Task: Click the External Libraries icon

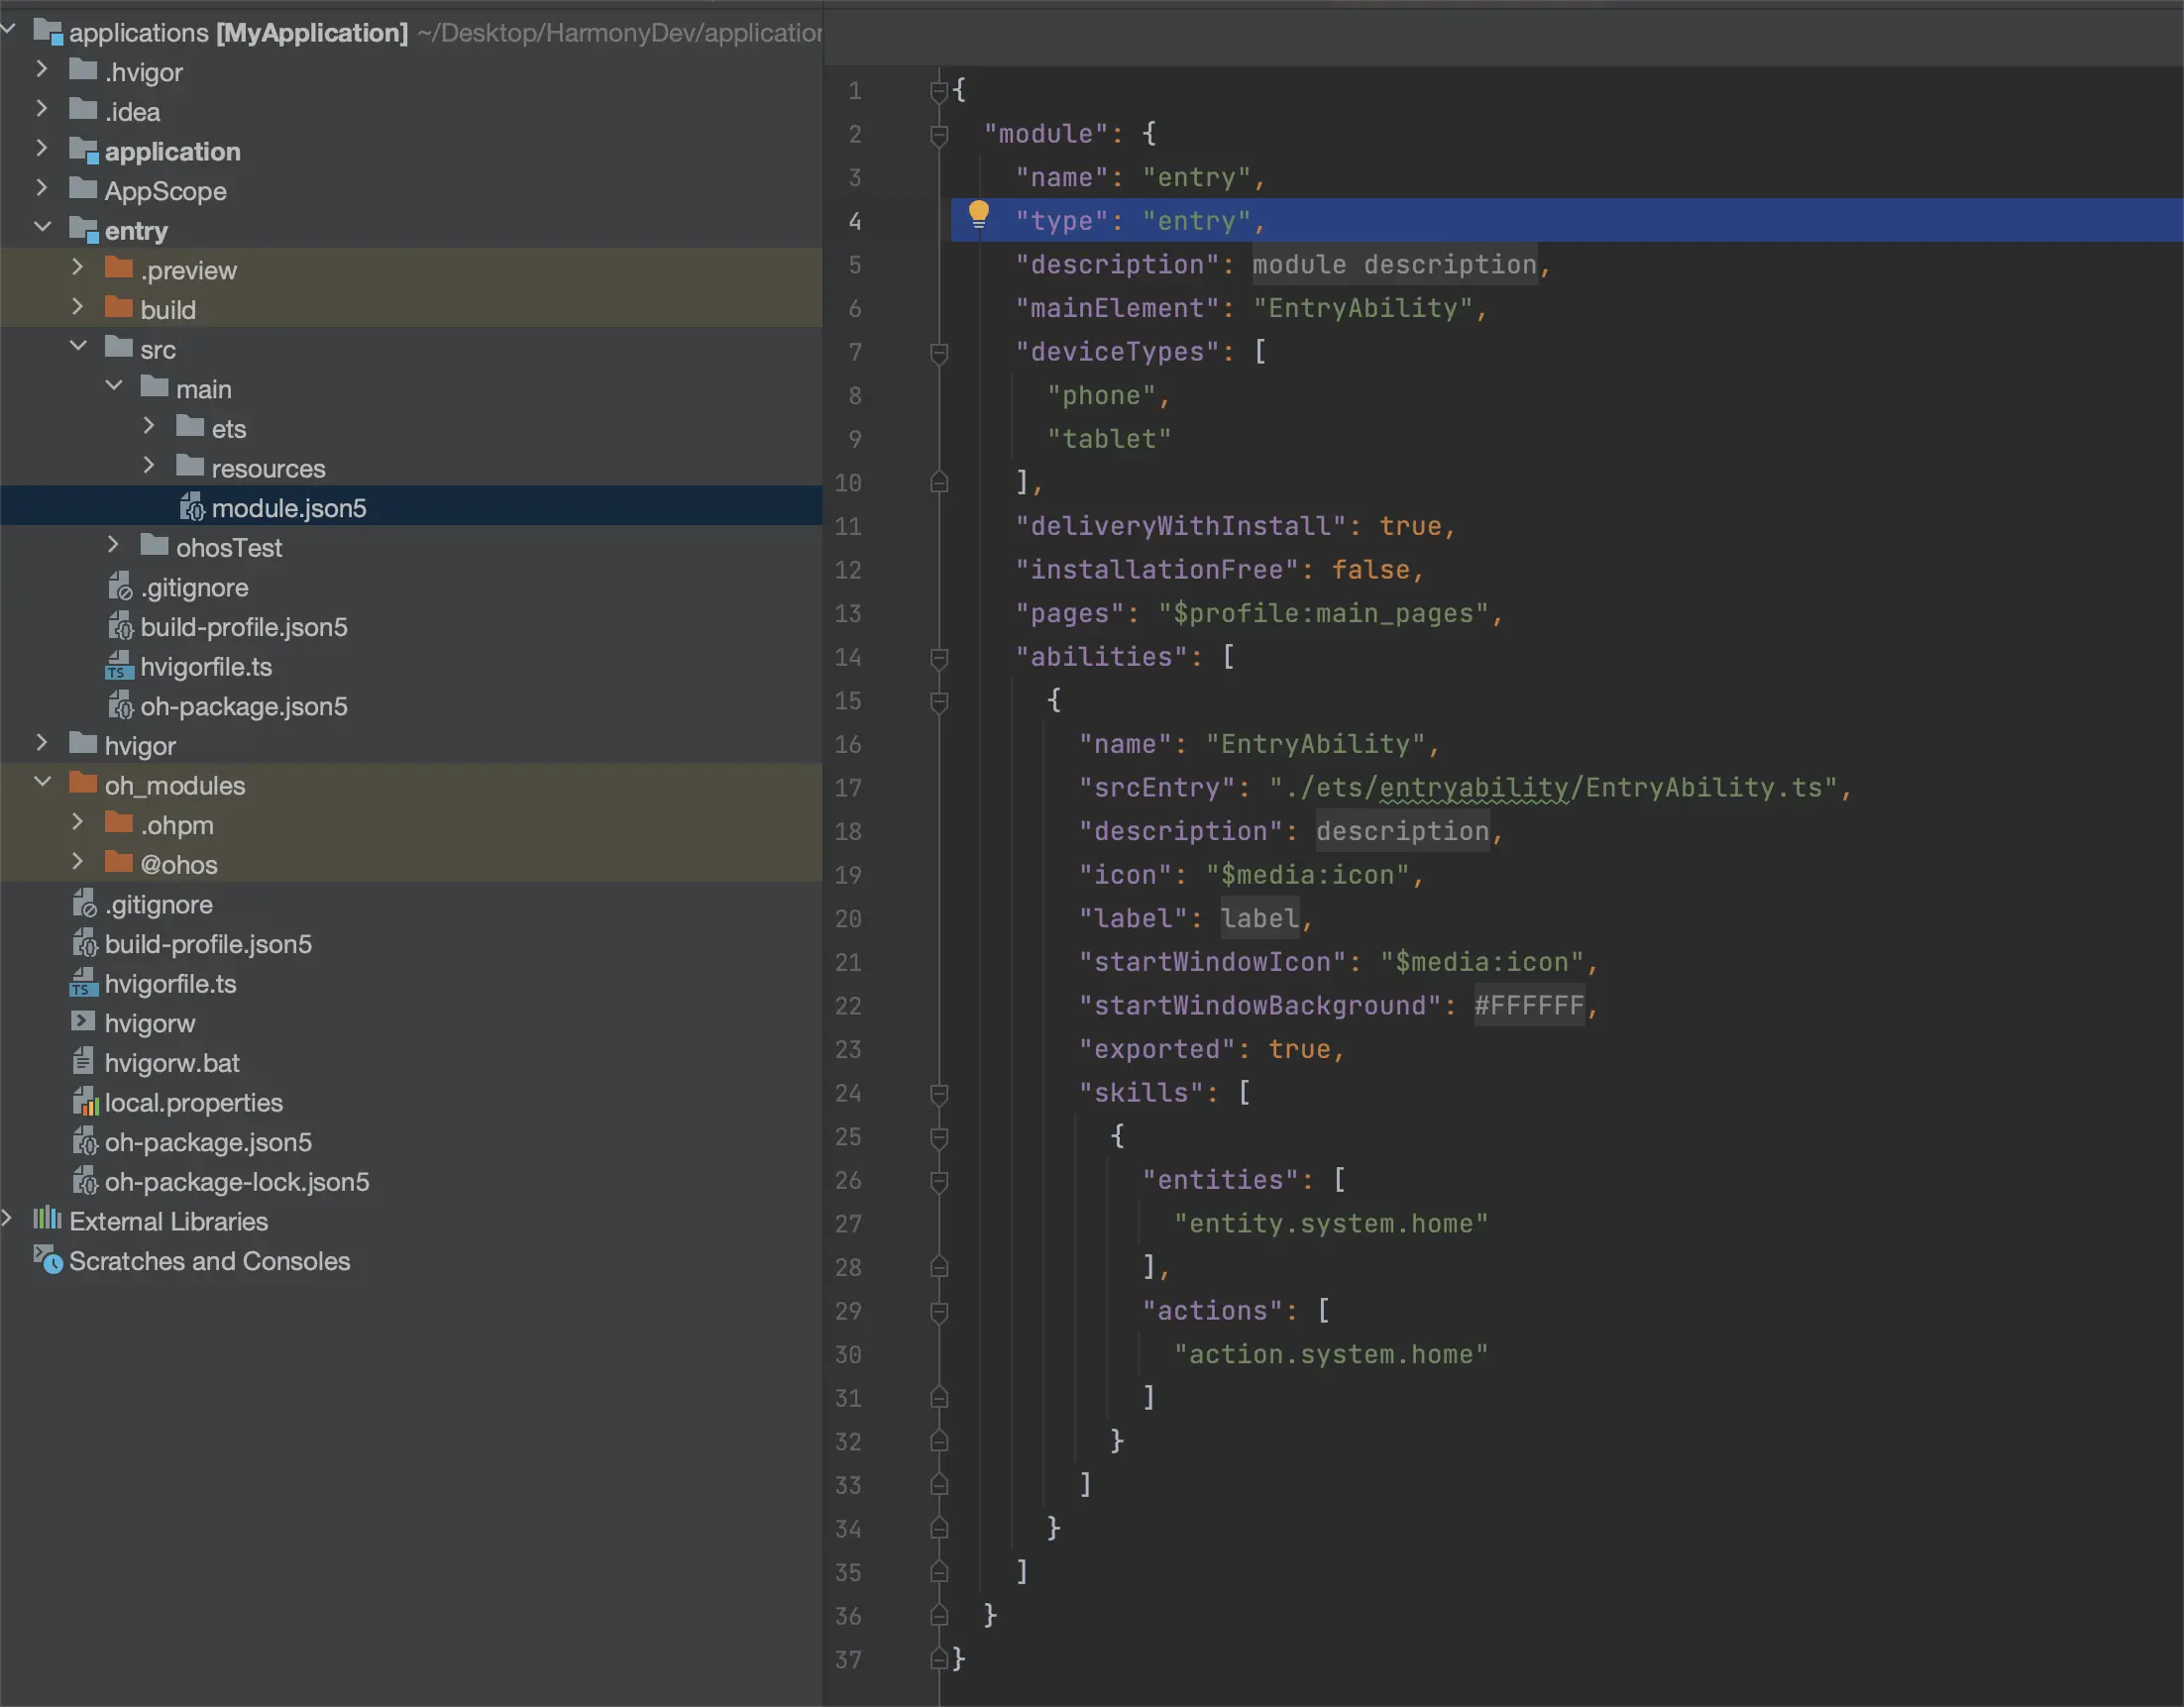Action: pyautogui.click(x=47, y=1219)
